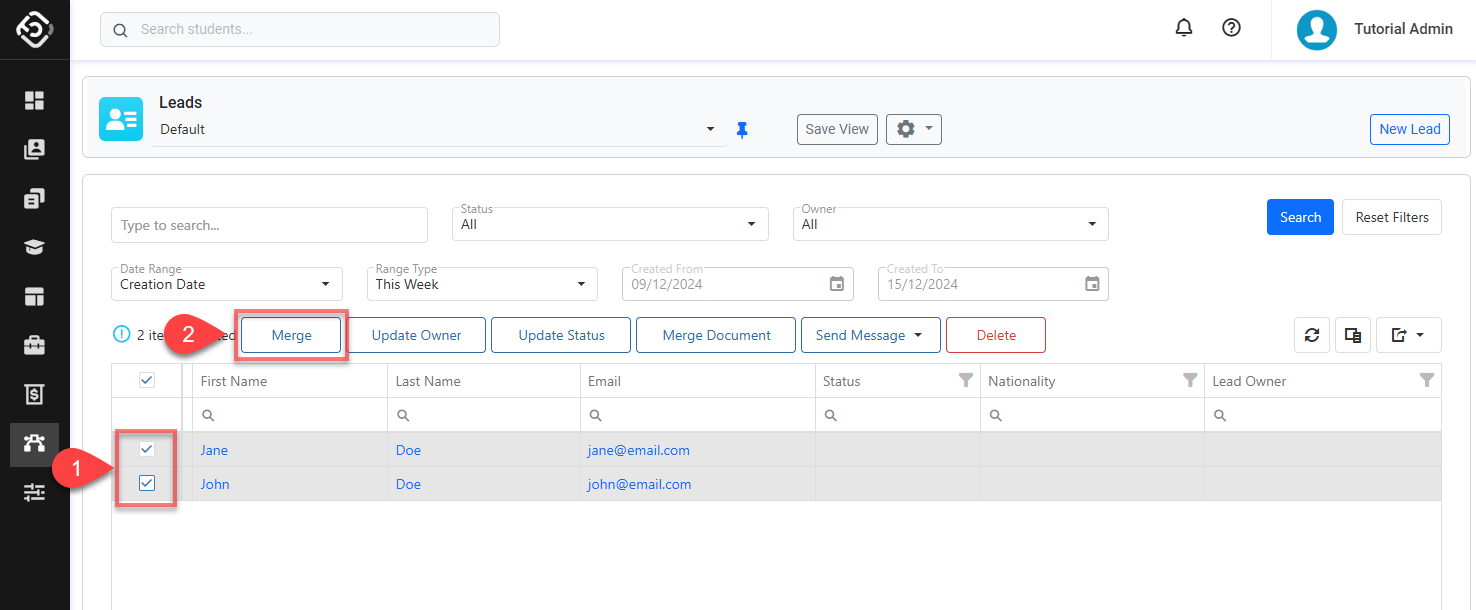Open the Send Message dropdown
The height and width of the screenshot is (610, 1476).
[870, 336]
